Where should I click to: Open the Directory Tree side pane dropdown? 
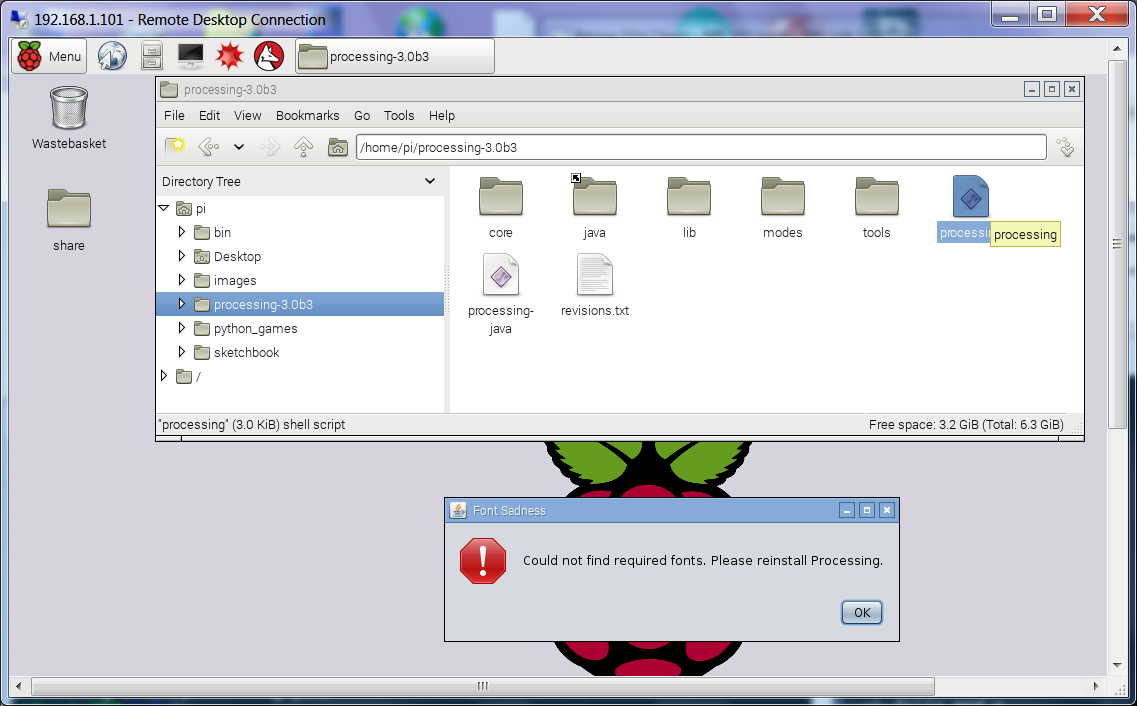pos(430,181)
